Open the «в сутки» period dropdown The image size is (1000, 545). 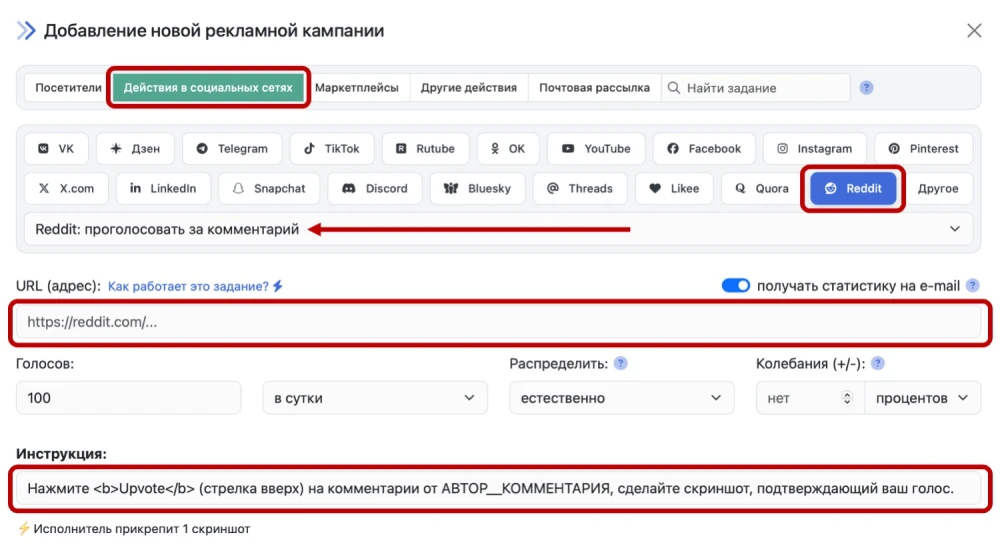coord(374,398)
